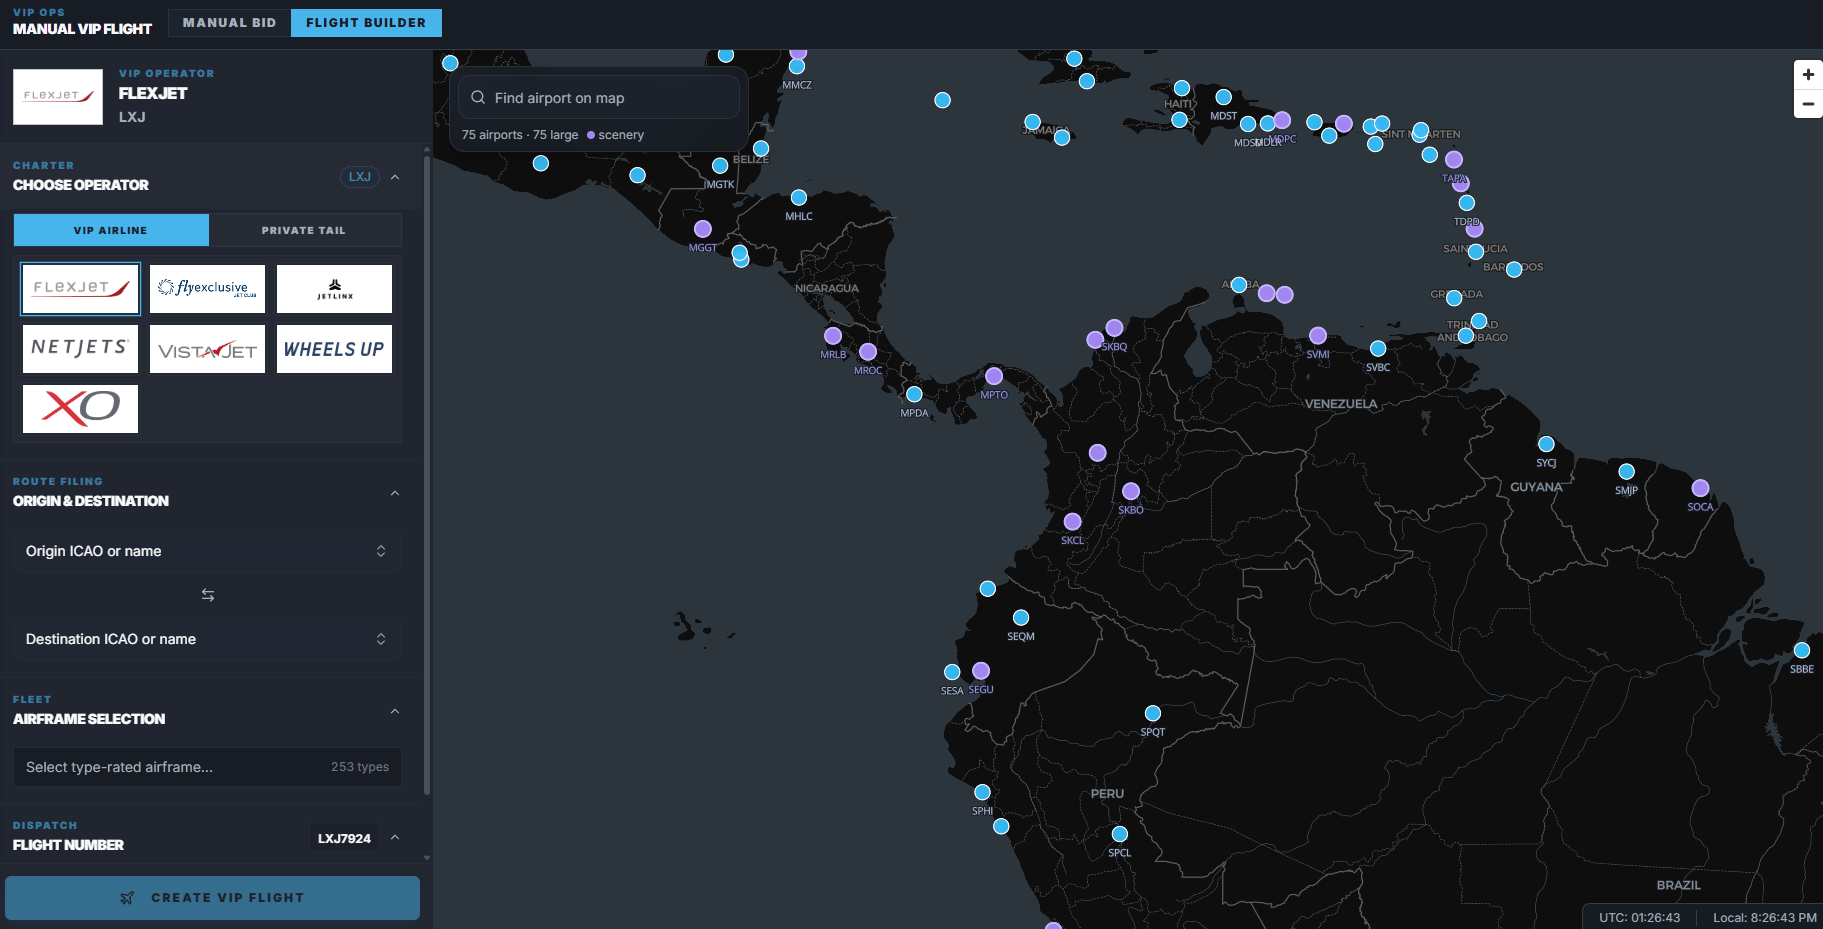
Task: Select the MRLB airport marker
Action: click(x=833, y=336)
